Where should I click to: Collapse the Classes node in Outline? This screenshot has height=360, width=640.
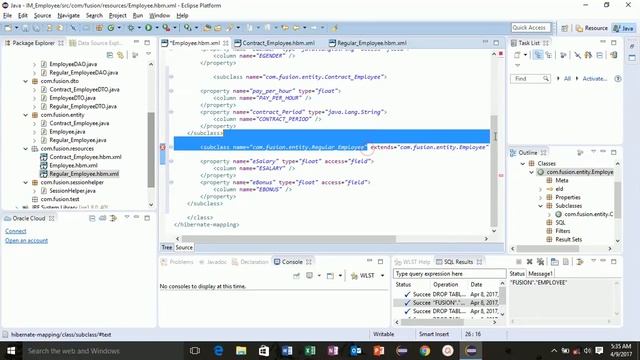tap(522, 163)
